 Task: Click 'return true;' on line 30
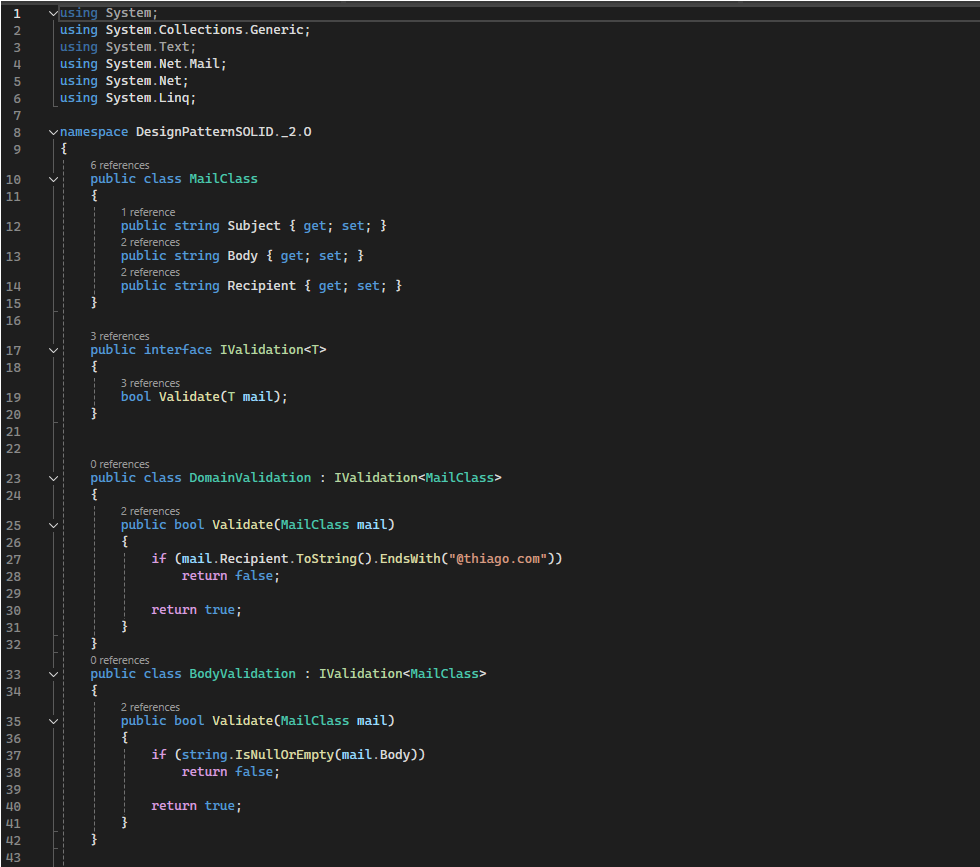pos(196,609)
